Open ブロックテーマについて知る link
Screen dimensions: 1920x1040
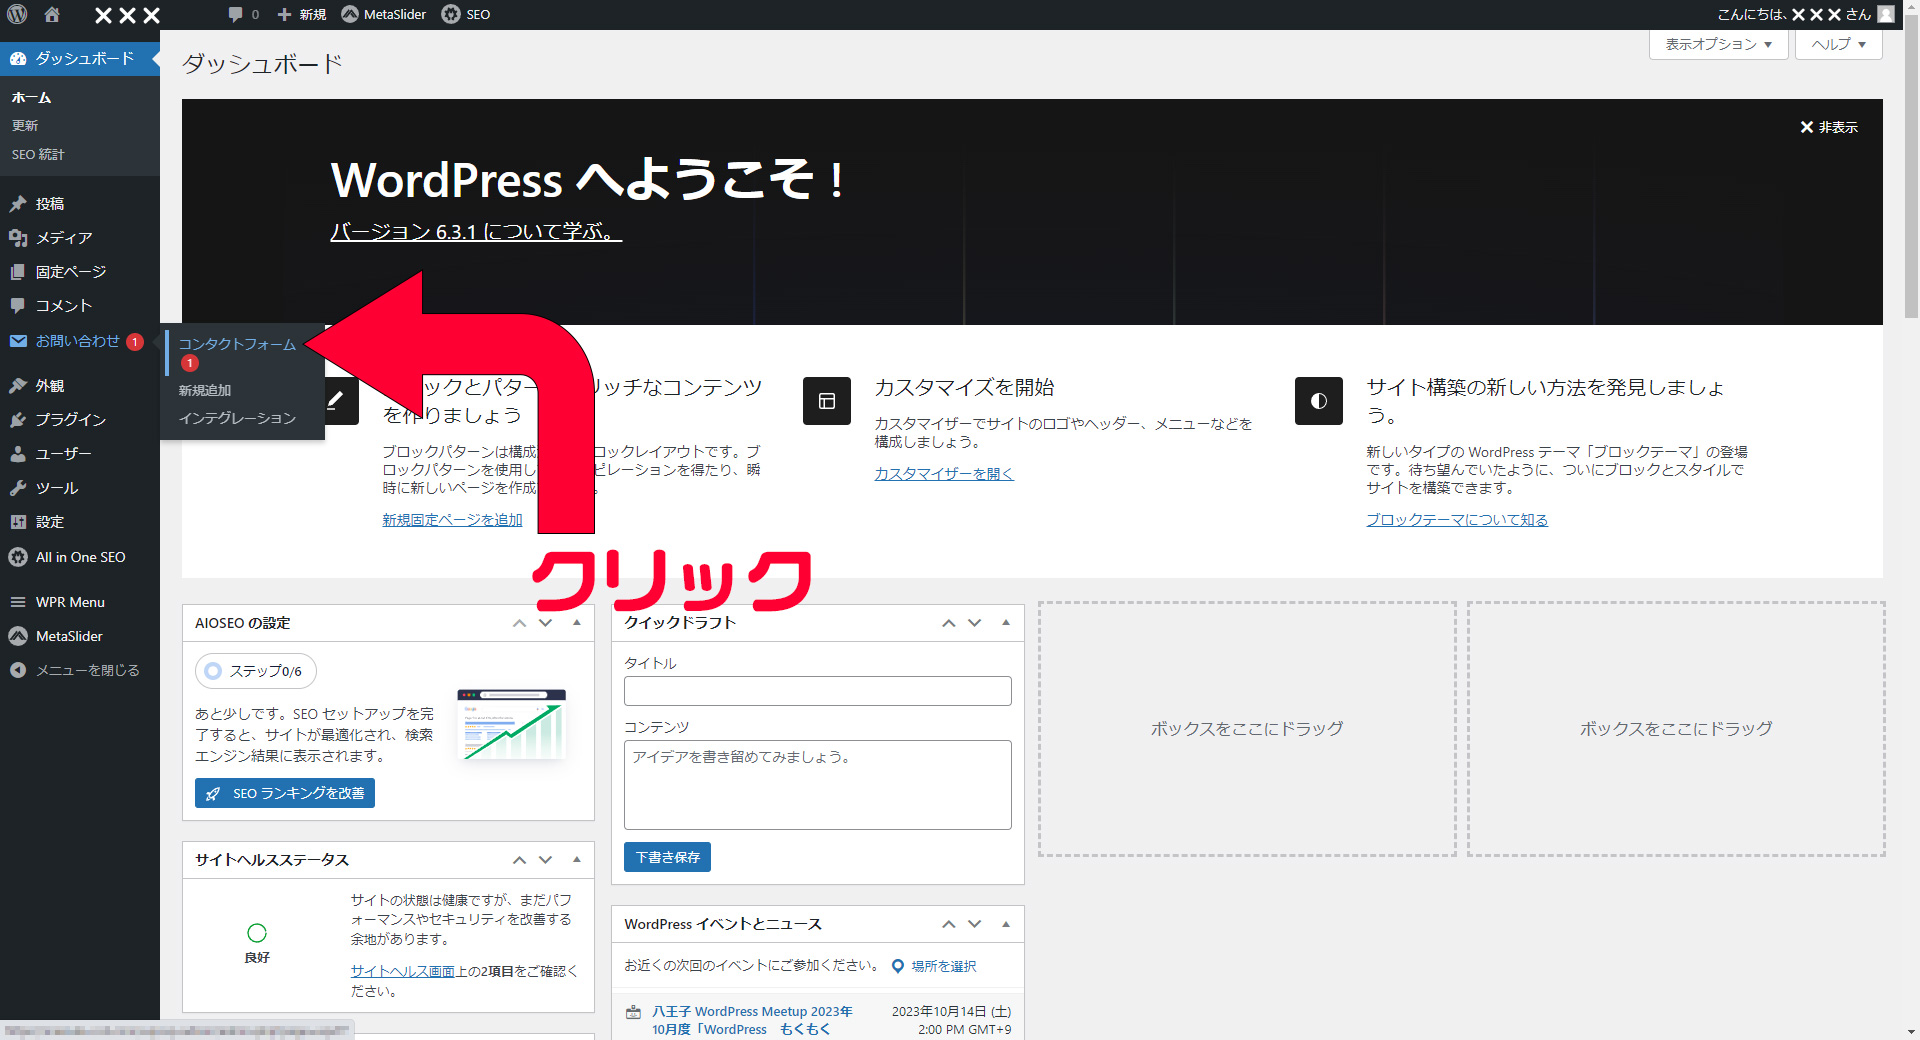[1457, 520]
